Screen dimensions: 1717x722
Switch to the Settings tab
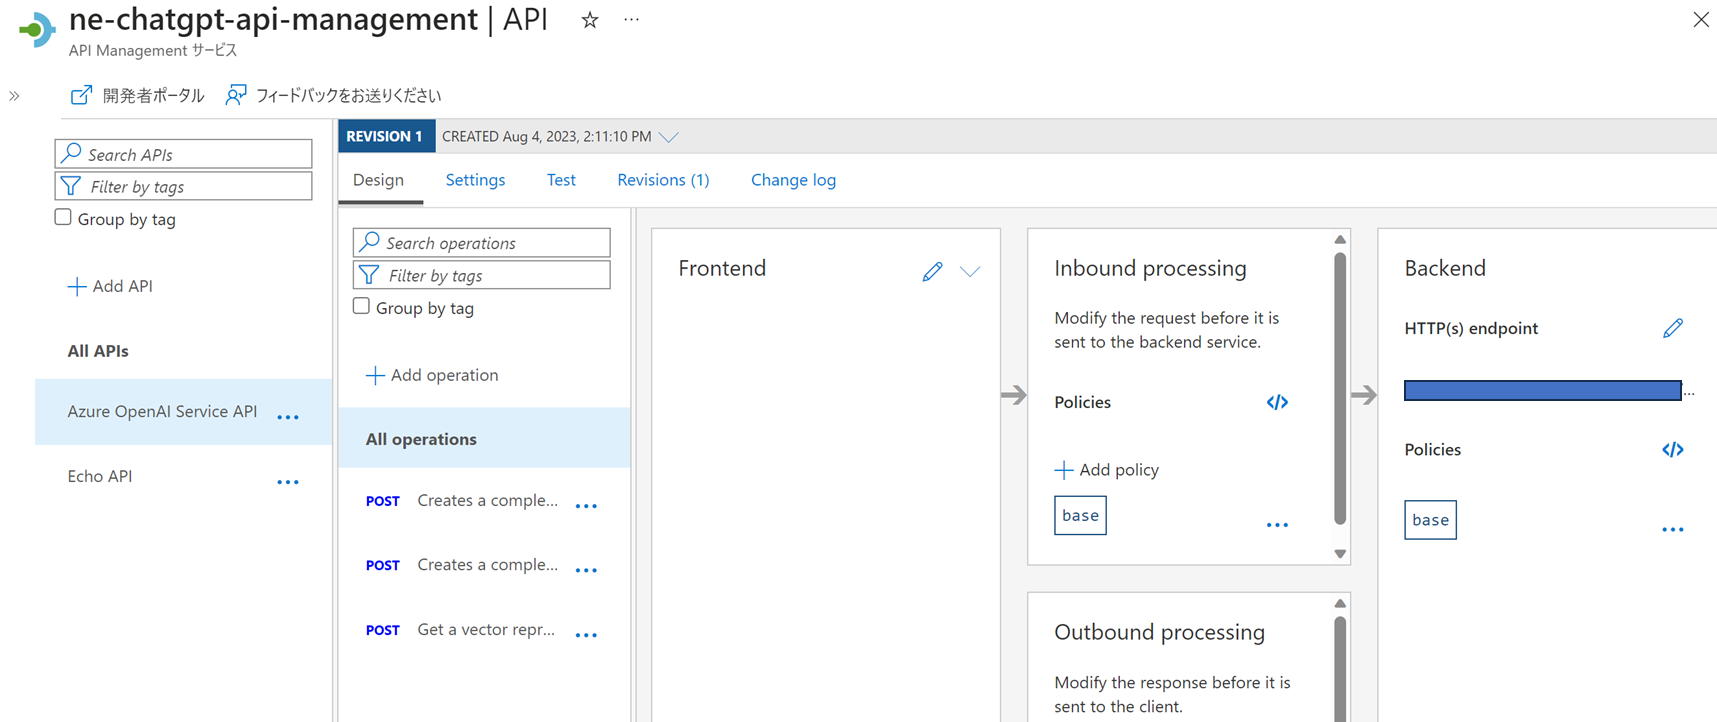tap(475, 180)
